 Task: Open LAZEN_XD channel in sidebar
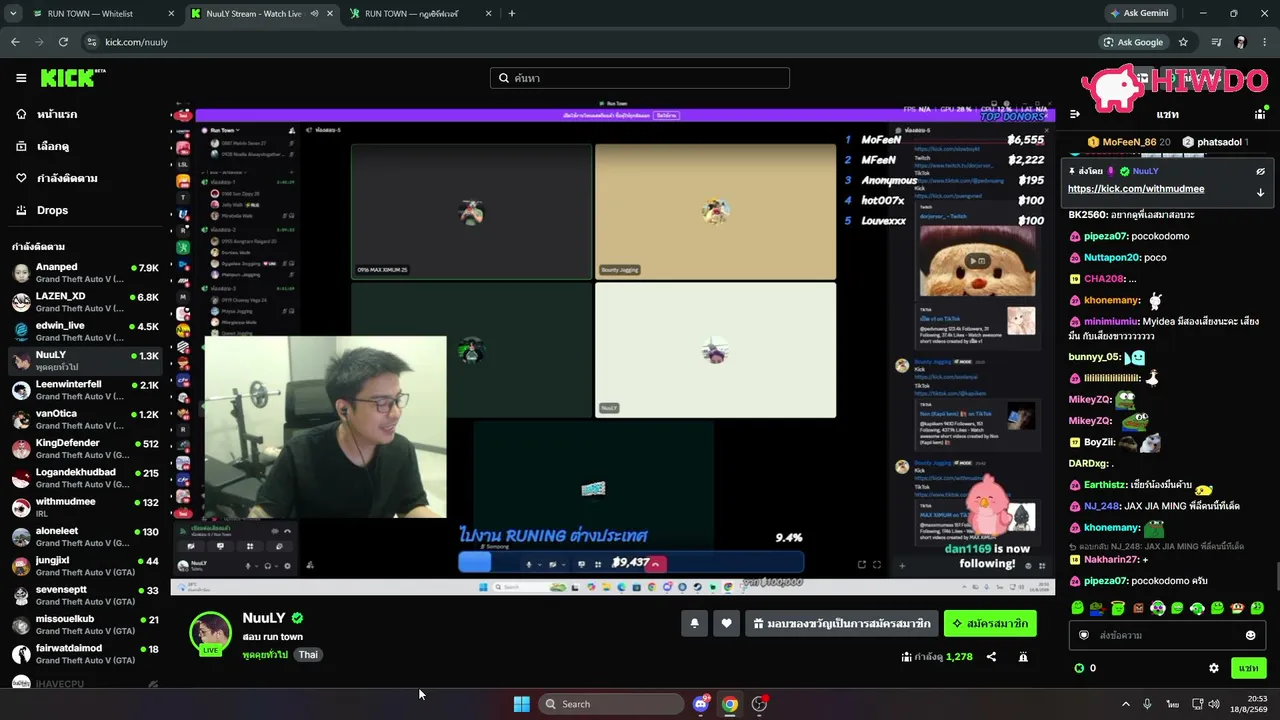click(x=85, y=302)
